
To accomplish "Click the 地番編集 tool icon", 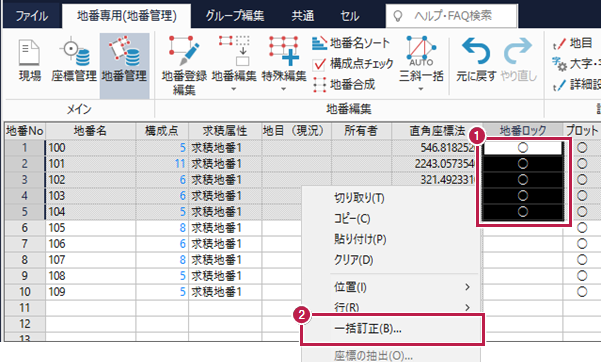I will pyautogui.click(x=234, y=59).
